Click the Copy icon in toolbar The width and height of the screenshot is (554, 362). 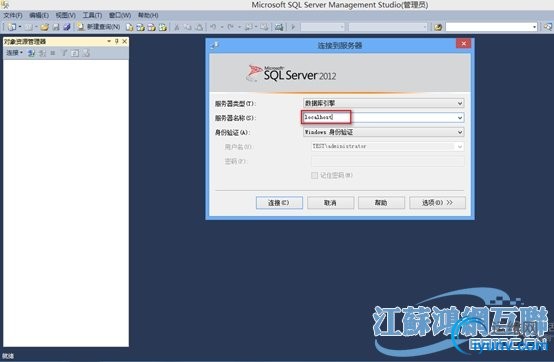188,27
